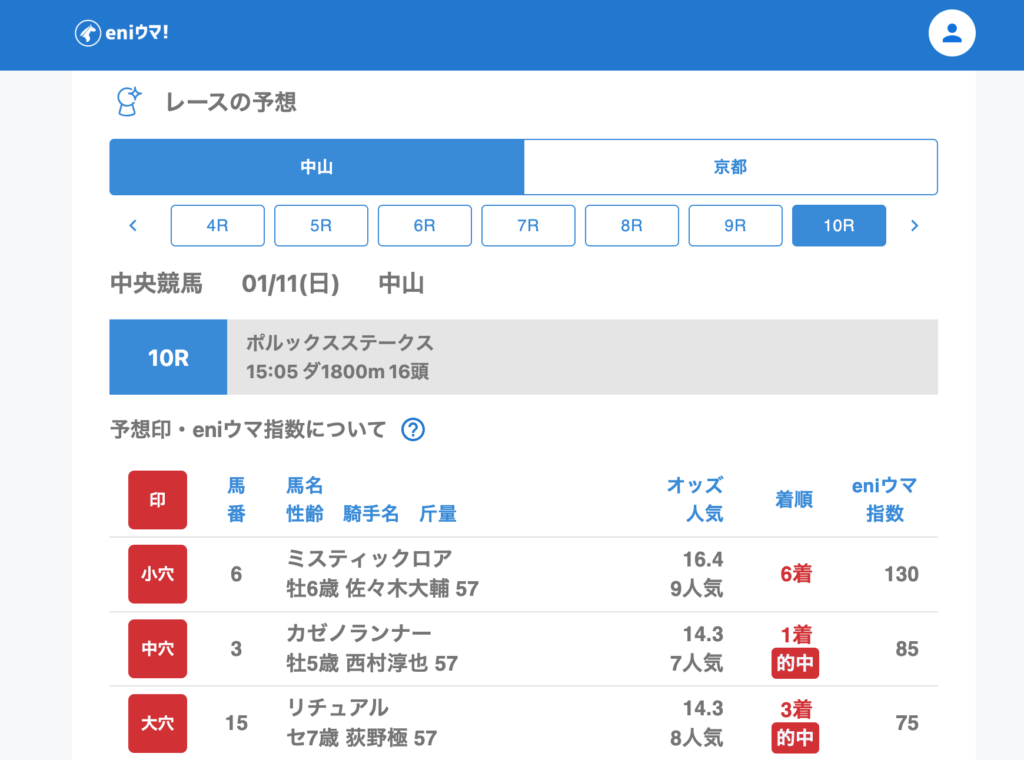This screenshot has height=760, width=1024.
Task: Select the 5R race button
Action: click(321, 226)
